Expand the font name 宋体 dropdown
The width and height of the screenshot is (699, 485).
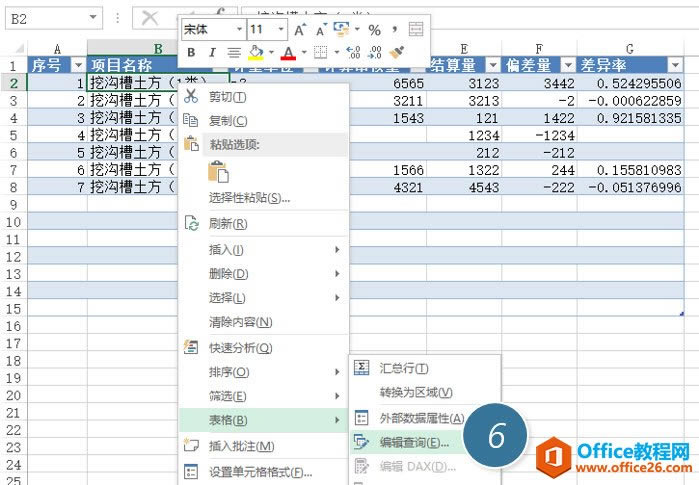pyautogui.click(x=238, y=30)
